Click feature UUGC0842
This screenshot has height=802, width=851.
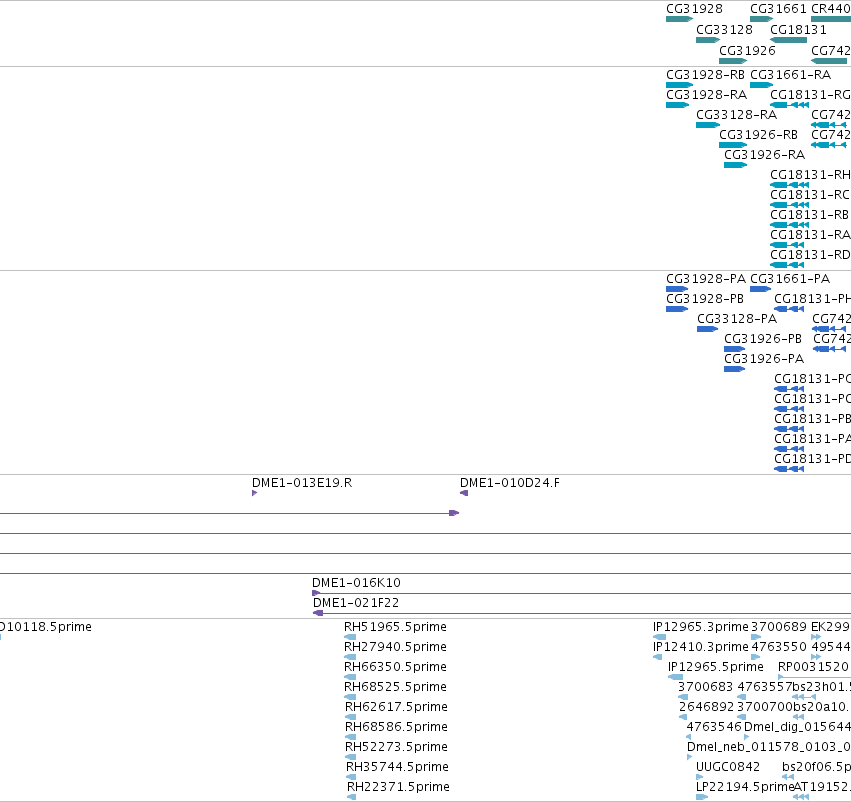[x=698, y=778]
